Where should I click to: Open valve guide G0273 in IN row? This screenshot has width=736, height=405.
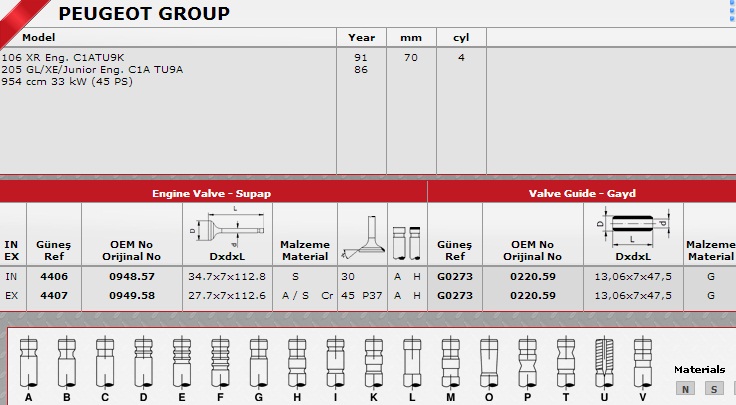click(x=455, y=276)
